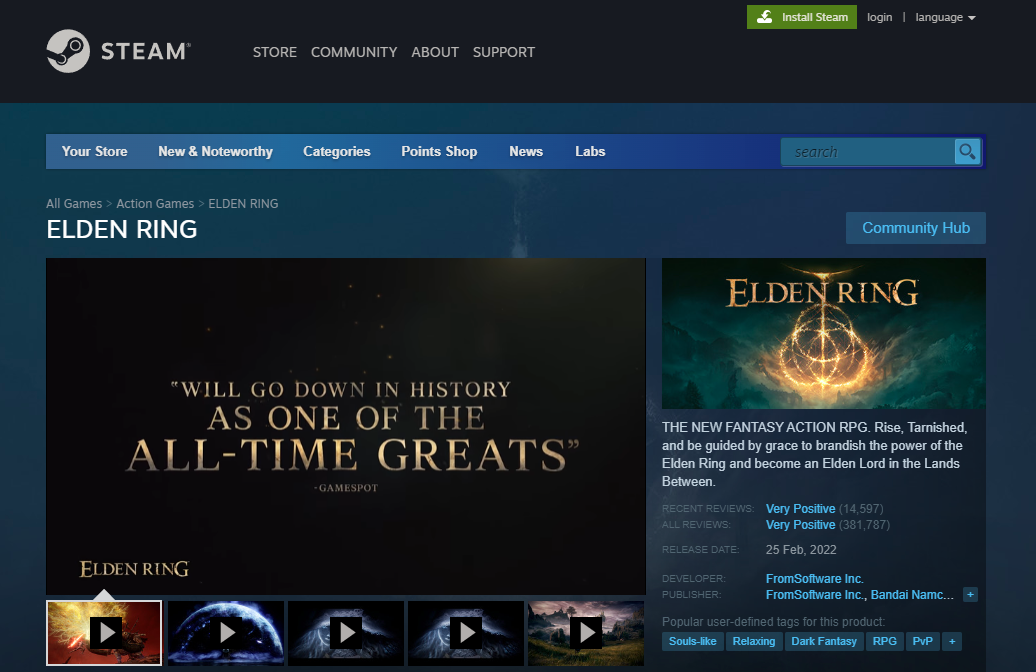Open the Categories menu
Viewport: 1036px width, 672px height.
tap(336, 151)
